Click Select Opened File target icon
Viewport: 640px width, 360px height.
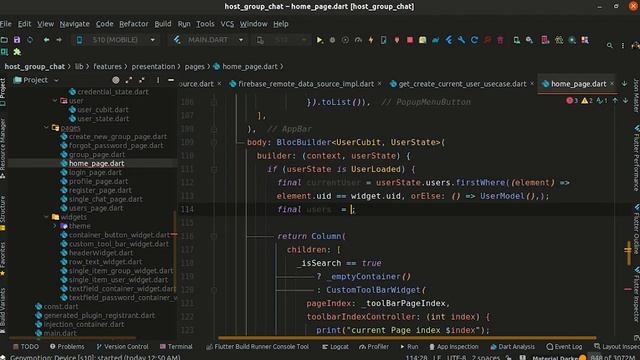(116, 80)
